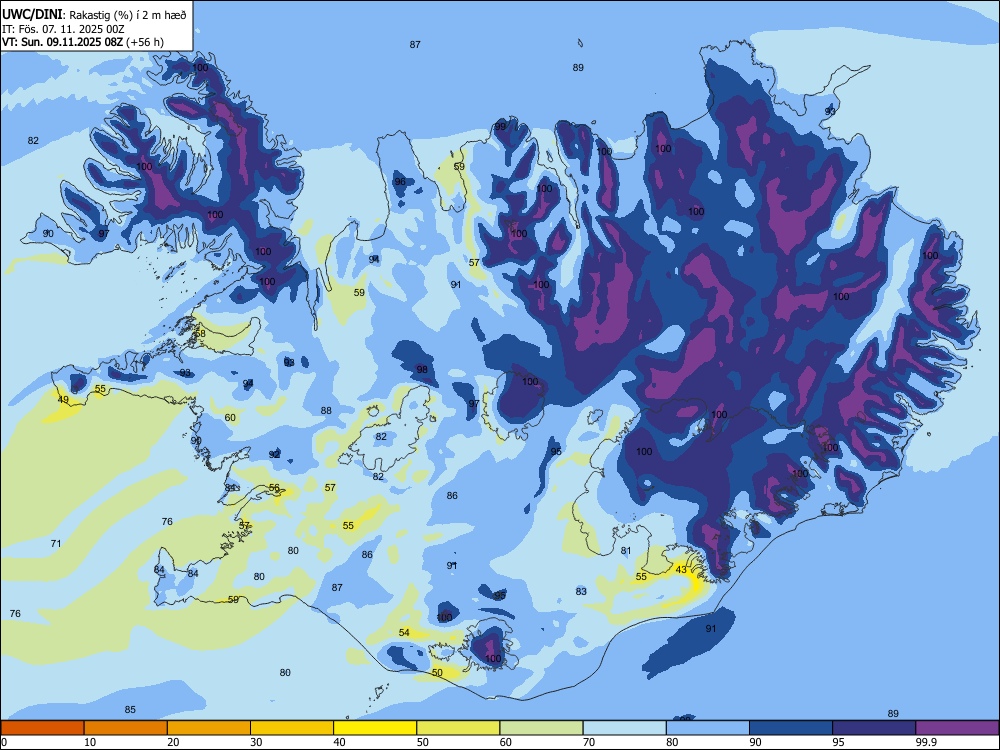
Task: Select the 30–40 golden legend swatch
Action: point(292,728)
